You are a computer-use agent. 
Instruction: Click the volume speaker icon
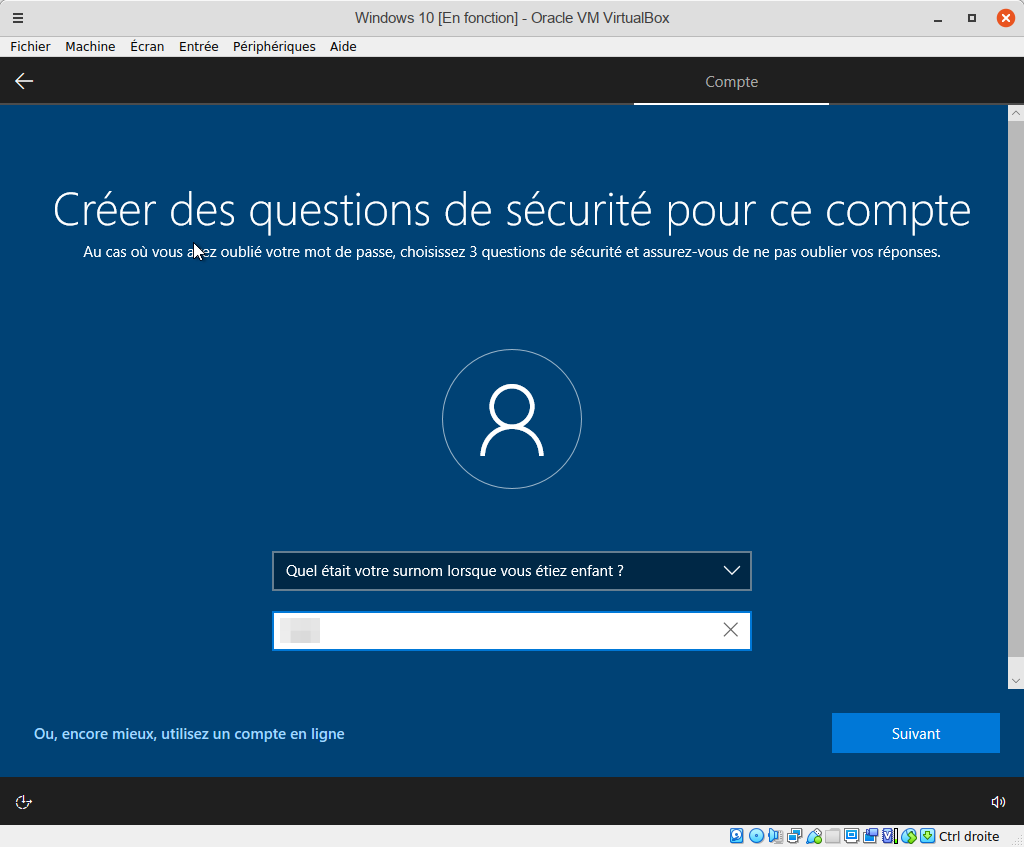pyautogui.click(x=997, y=801)
